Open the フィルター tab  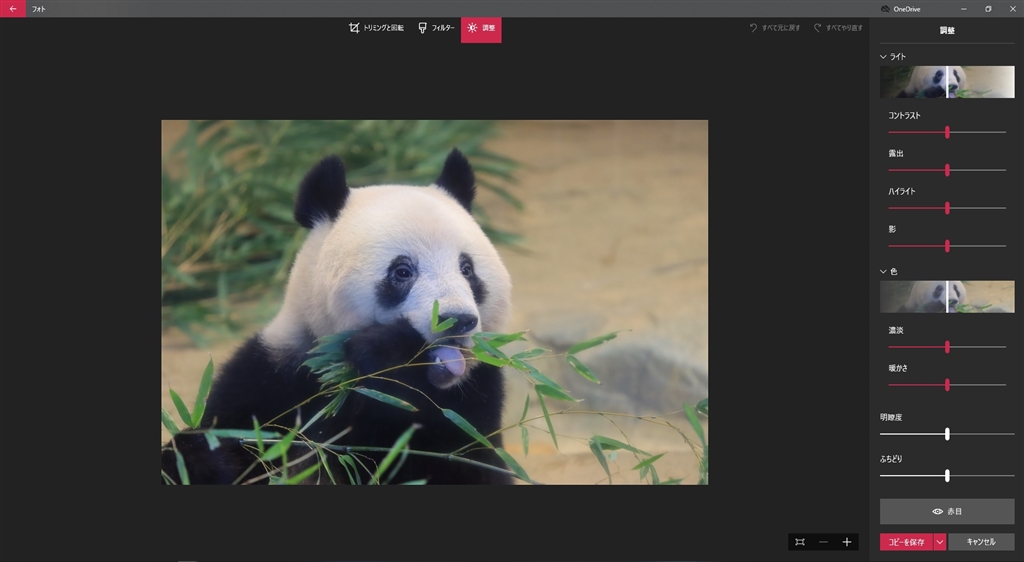click(436, 28)
